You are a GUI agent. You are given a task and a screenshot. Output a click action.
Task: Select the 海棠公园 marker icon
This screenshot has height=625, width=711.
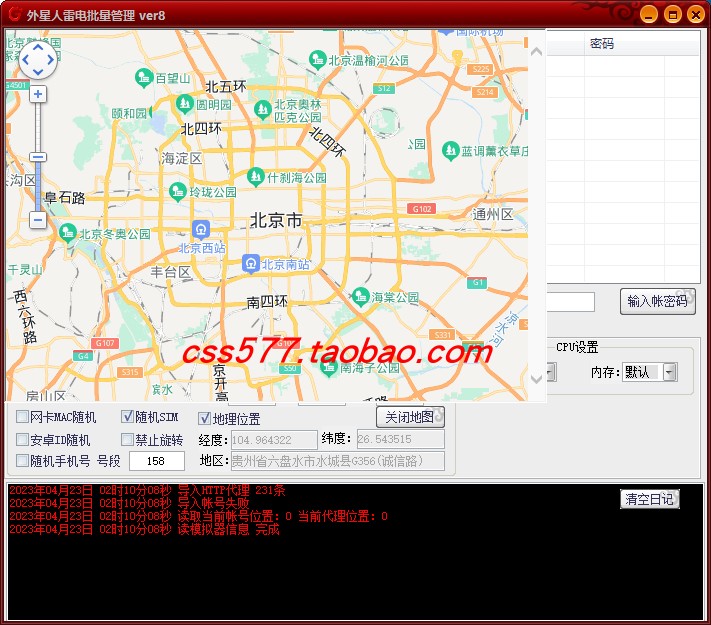(360, 296)
